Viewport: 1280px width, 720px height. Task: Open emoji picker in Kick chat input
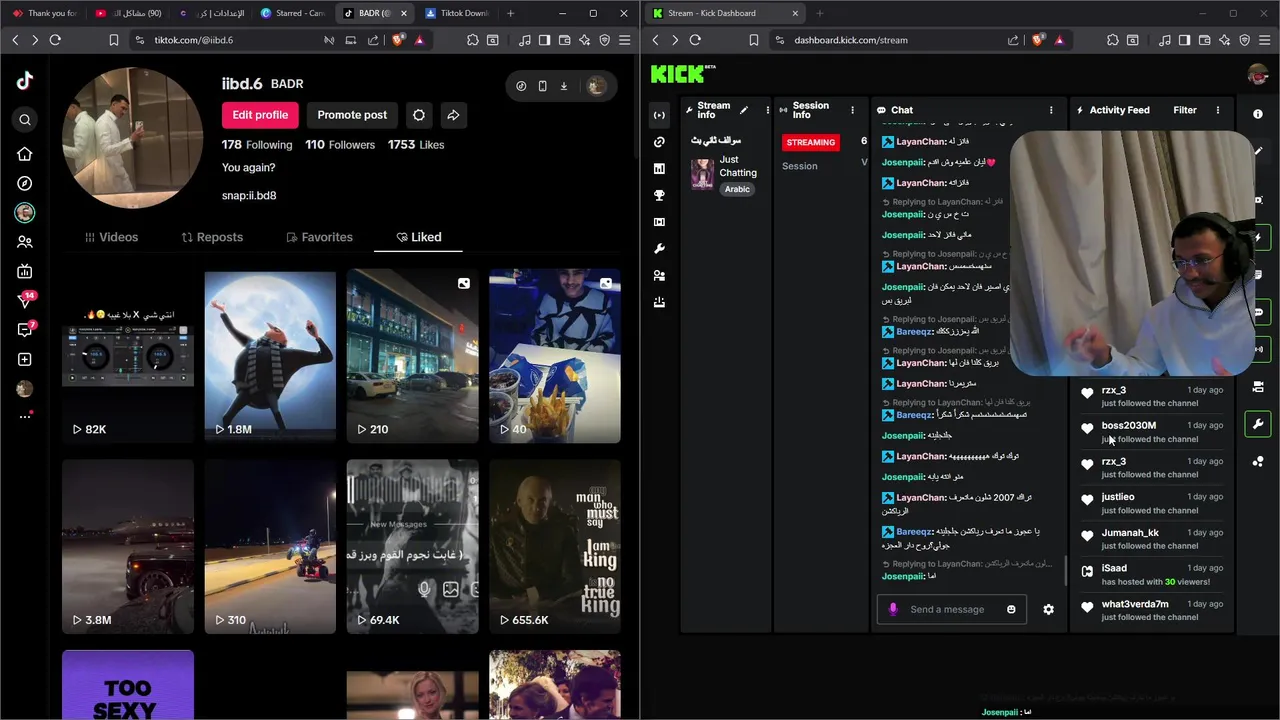coord(1011,609)
